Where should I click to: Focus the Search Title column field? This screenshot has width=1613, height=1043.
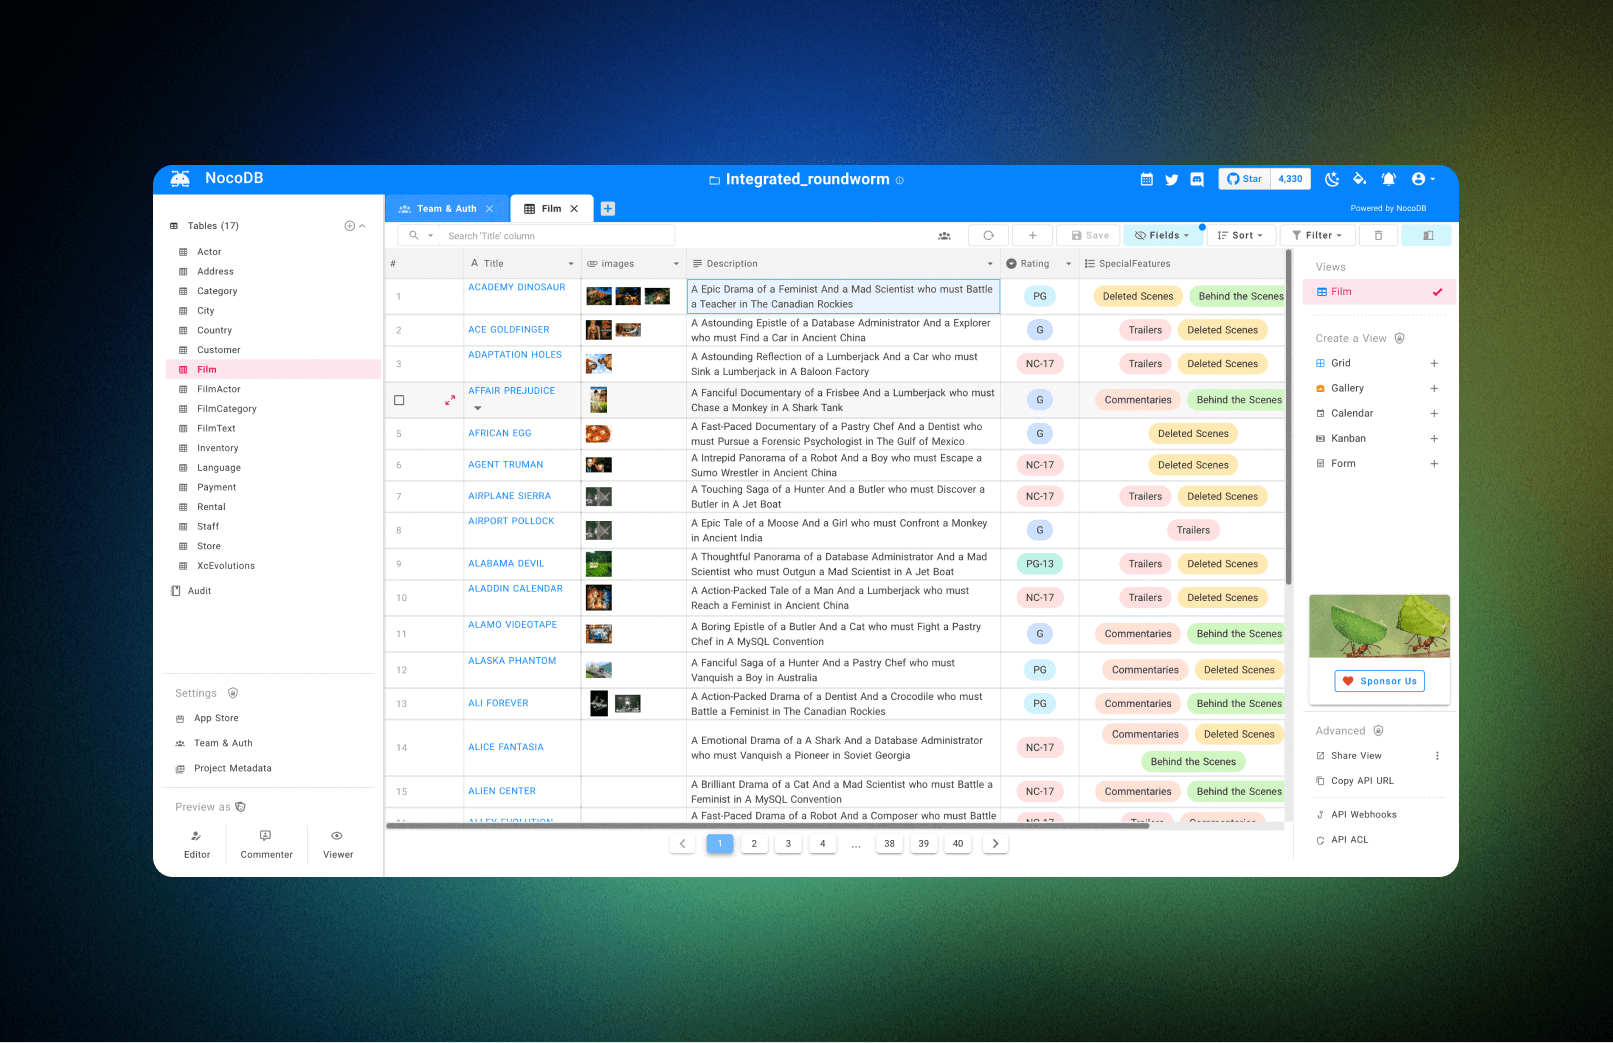click(x=558, y=236)
